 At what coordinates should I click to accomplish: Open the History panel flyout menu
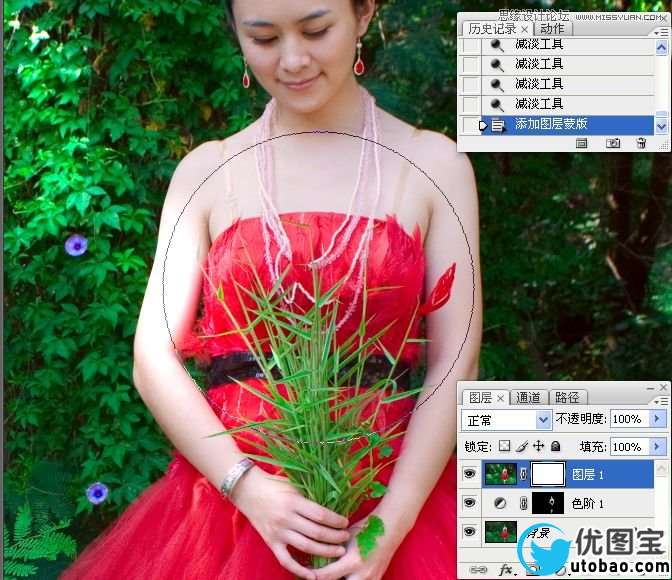661,31
